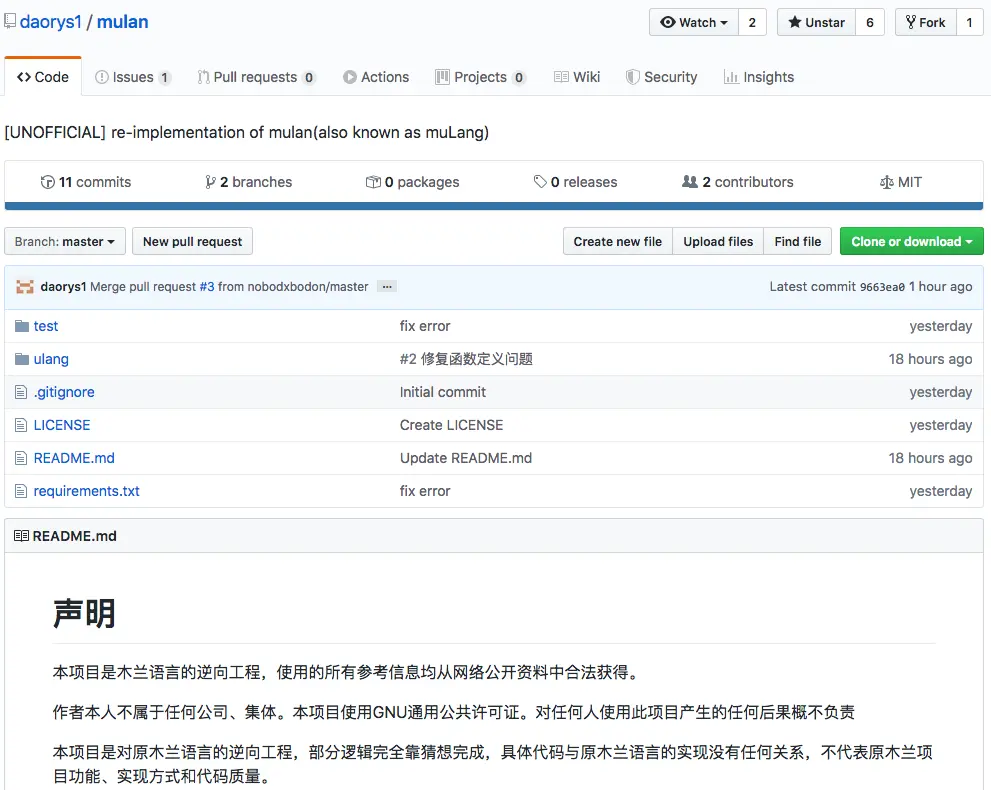Screen dimensions: 991x790
Task: View the 2 branches
Action: tap(248, 182)
